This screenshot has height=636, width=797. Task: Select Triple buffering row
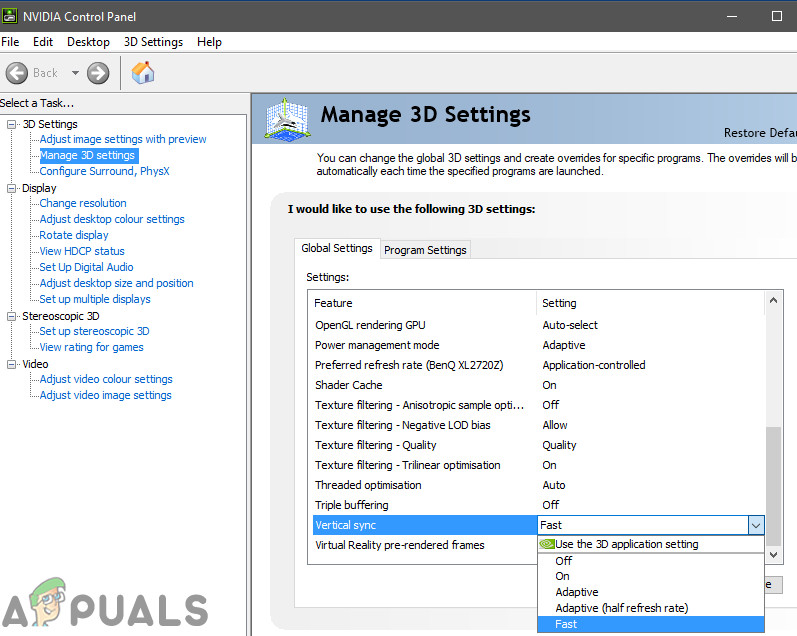[x=539, y=505]
